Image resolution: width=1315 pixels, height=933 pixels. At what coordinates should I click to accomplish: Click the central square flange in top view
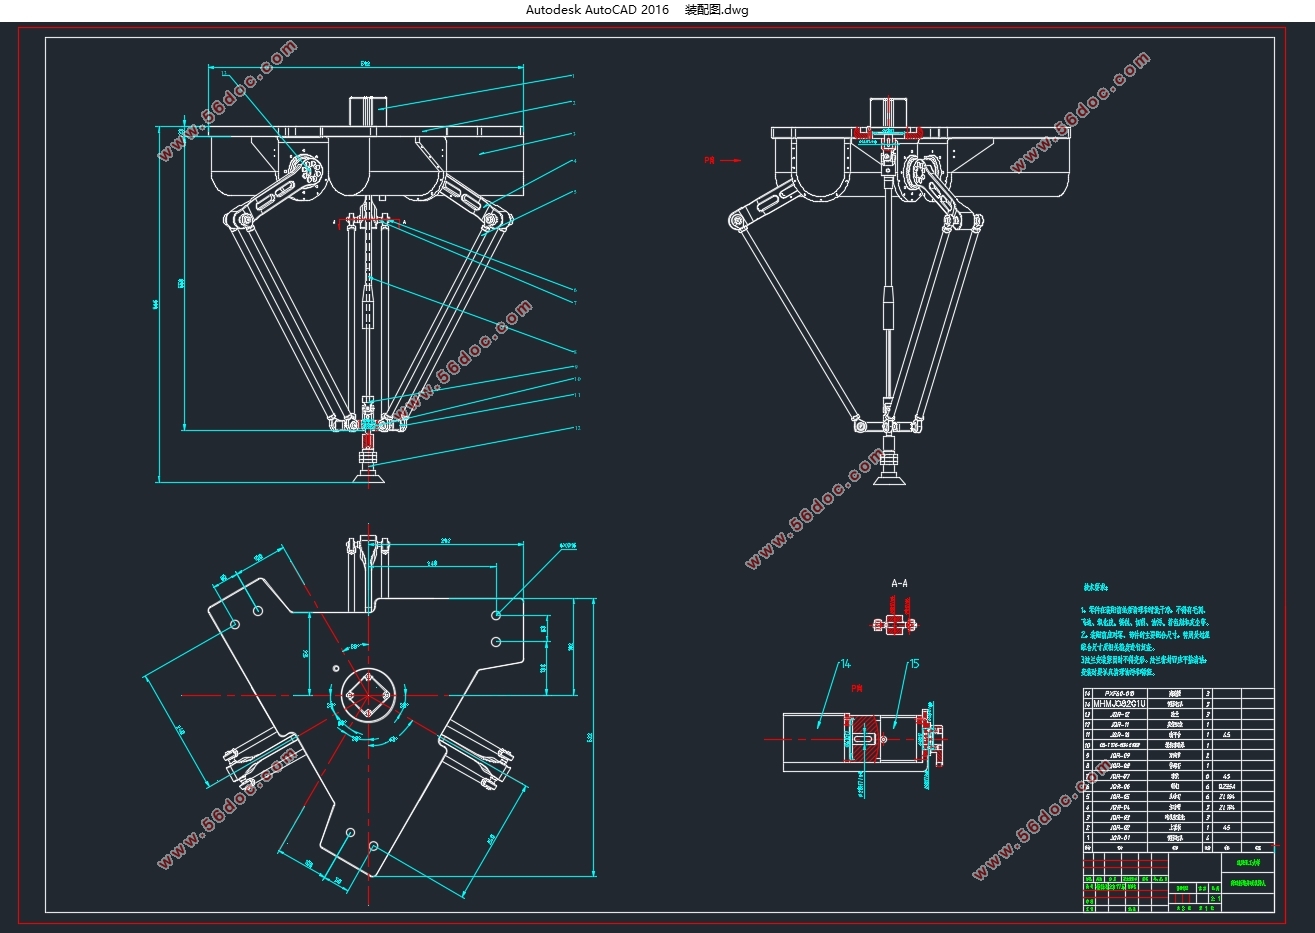368,695
